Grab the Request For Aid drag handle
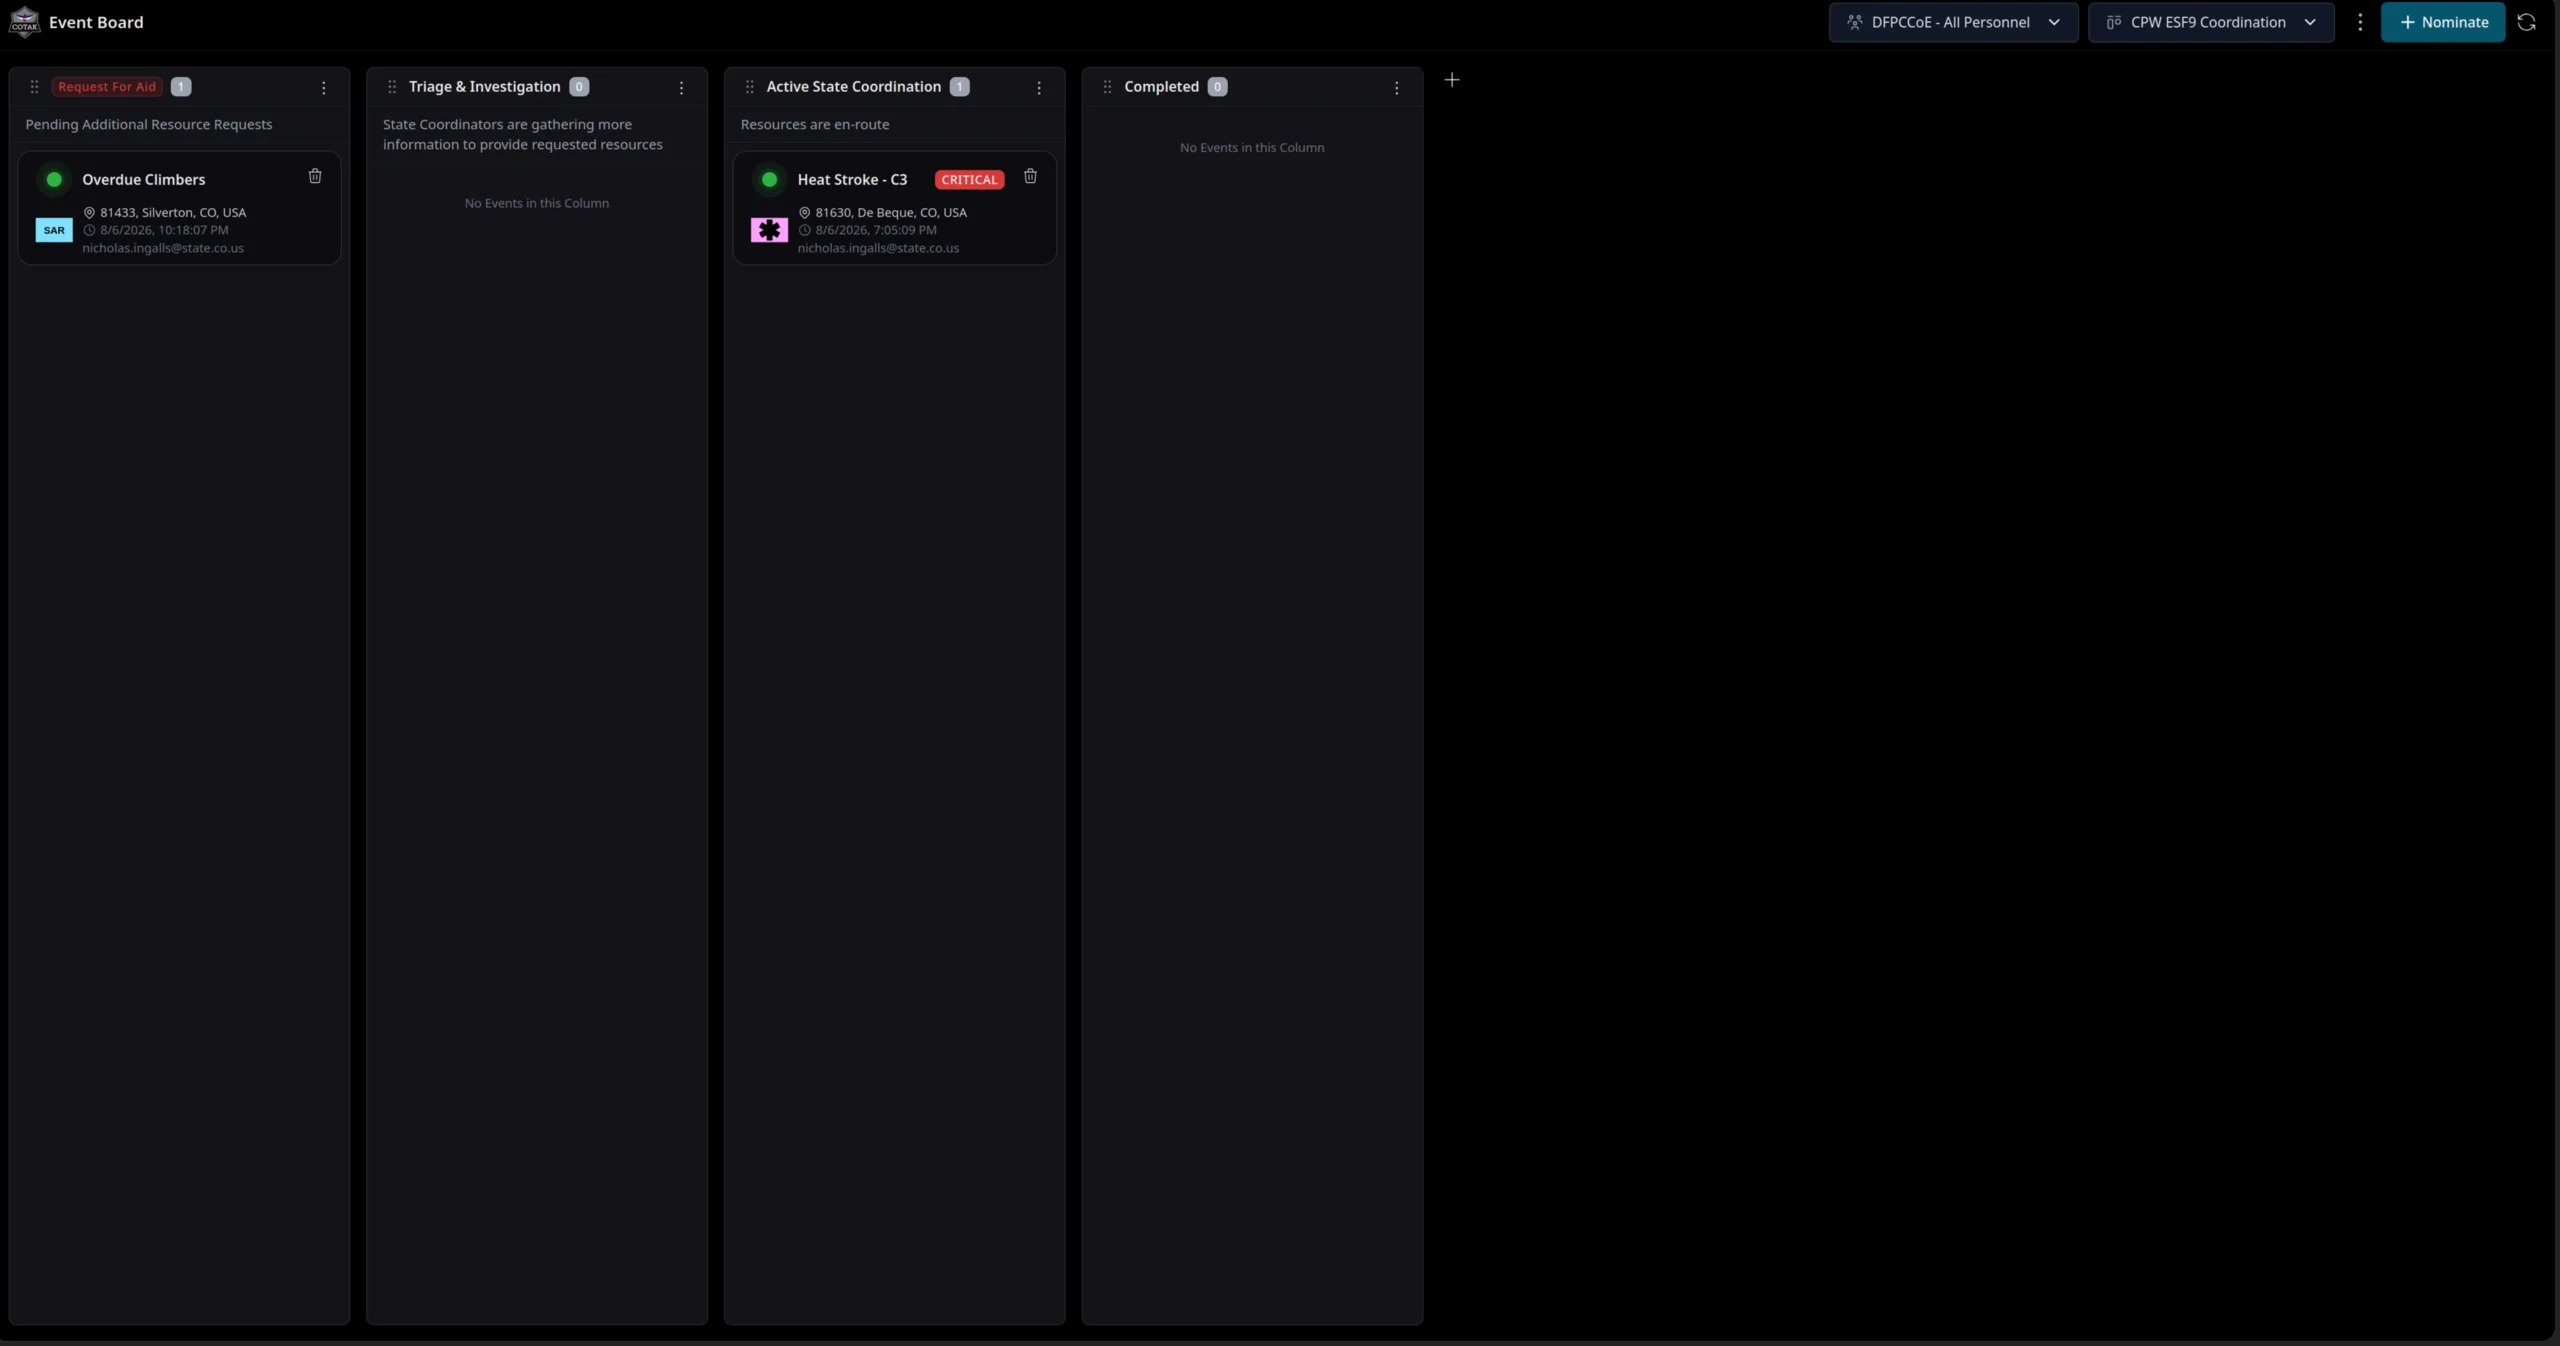Image resolution: width=2560 pixels, height=1346 pixels. coord(34,87)
